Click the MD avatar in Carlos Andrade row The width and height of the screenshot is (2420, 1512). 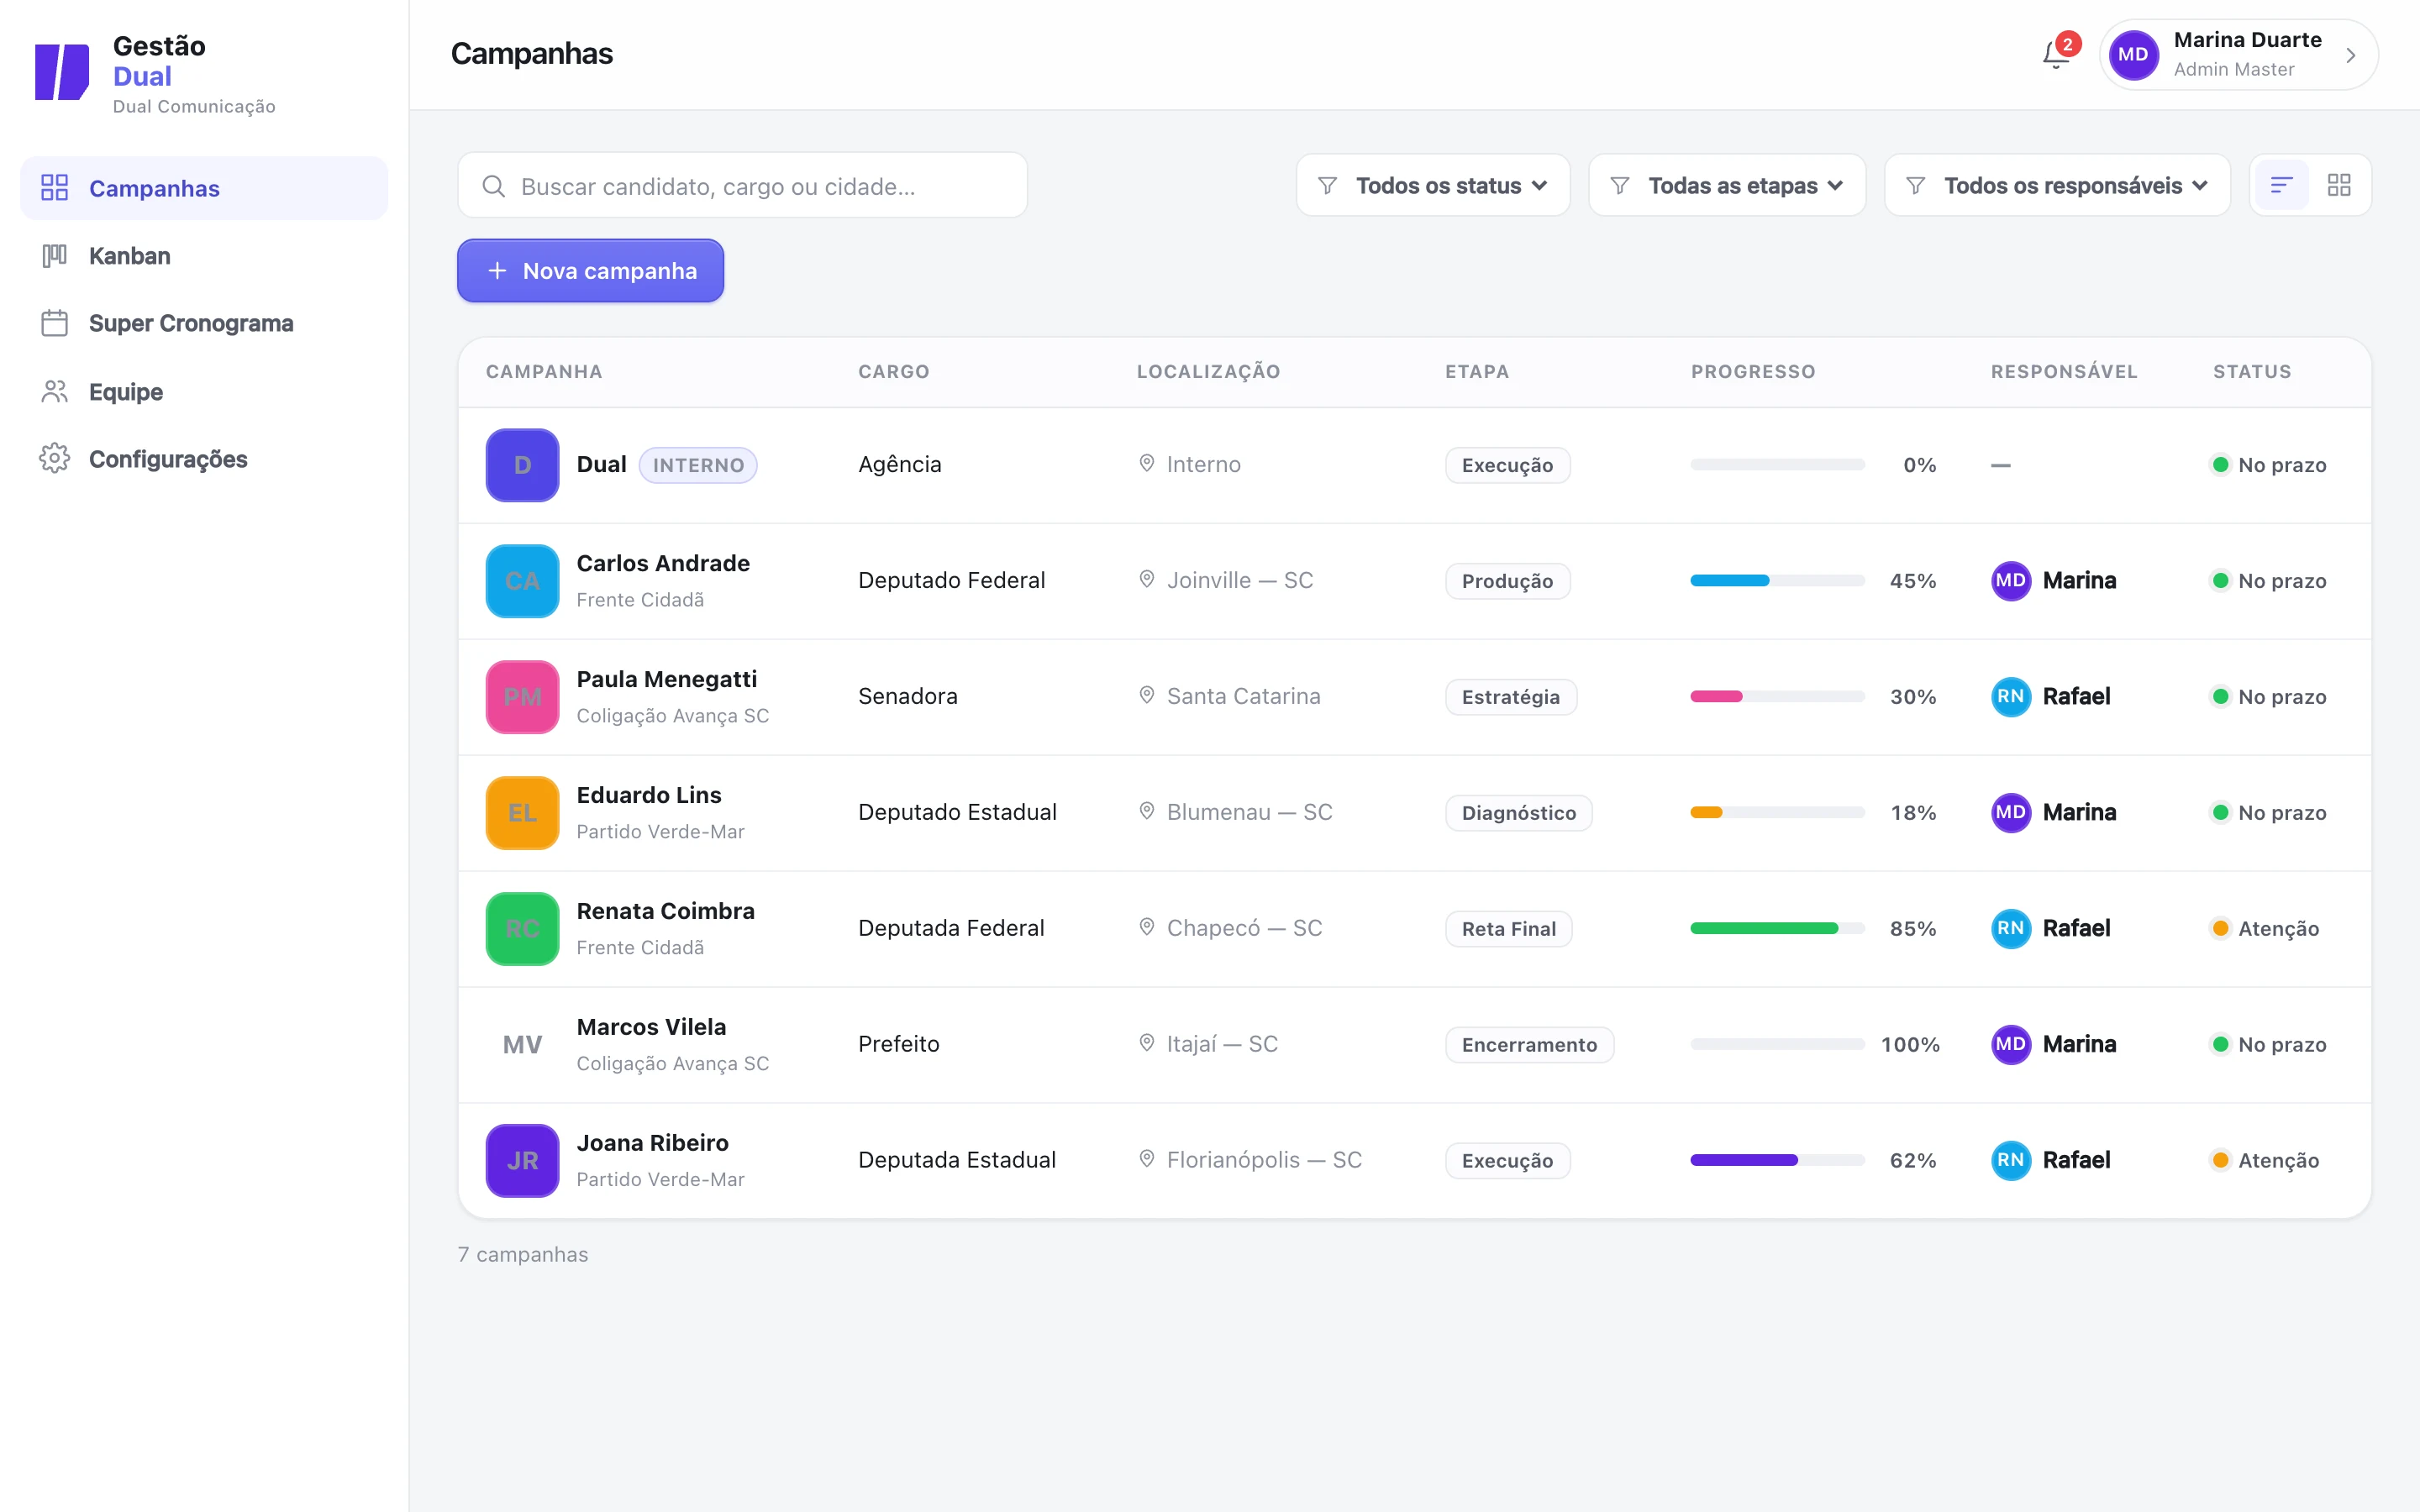[x=2010, y=581]
